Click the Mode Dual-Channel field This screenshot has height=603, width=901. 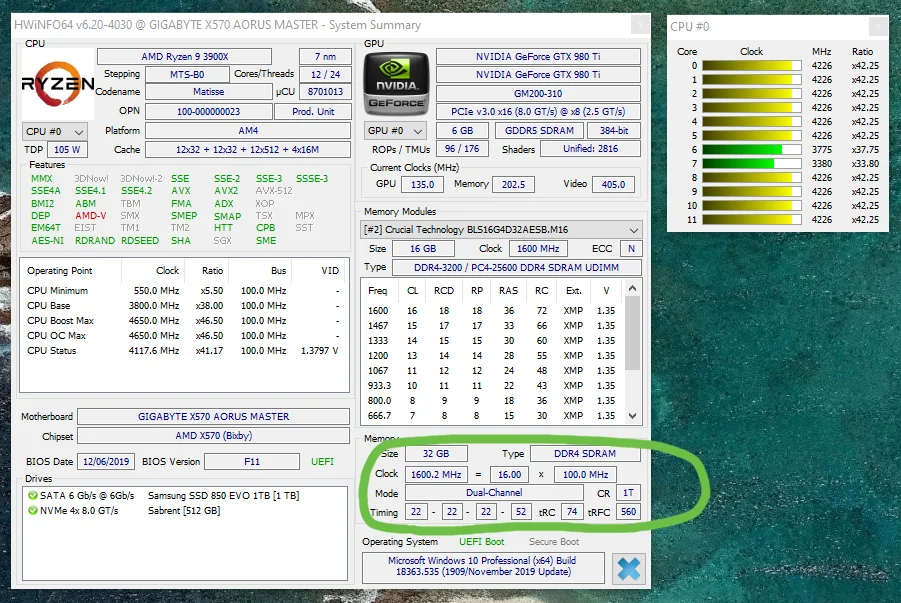point(494,493)
